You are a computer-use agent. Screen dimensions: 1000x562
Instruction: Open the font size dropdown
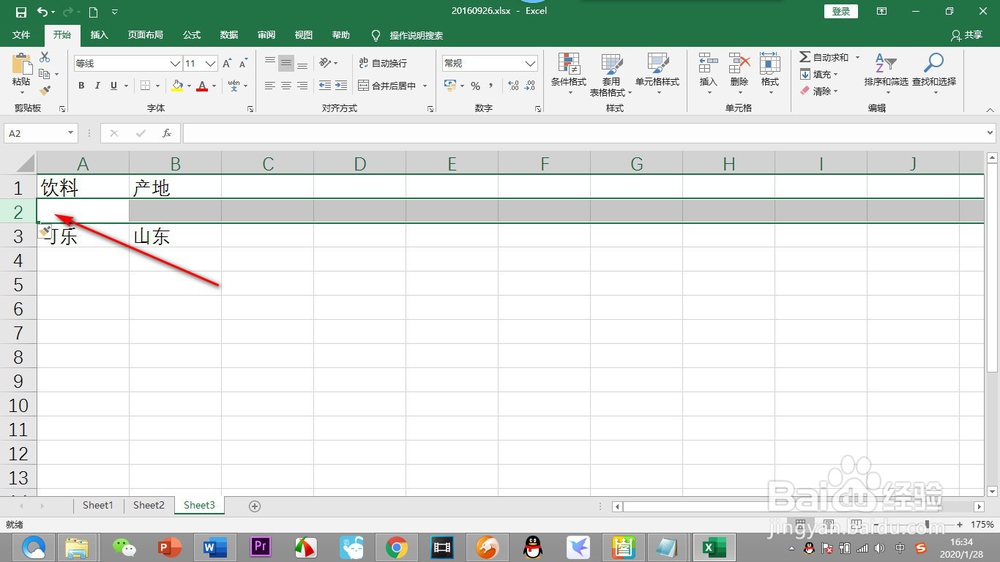210,63
